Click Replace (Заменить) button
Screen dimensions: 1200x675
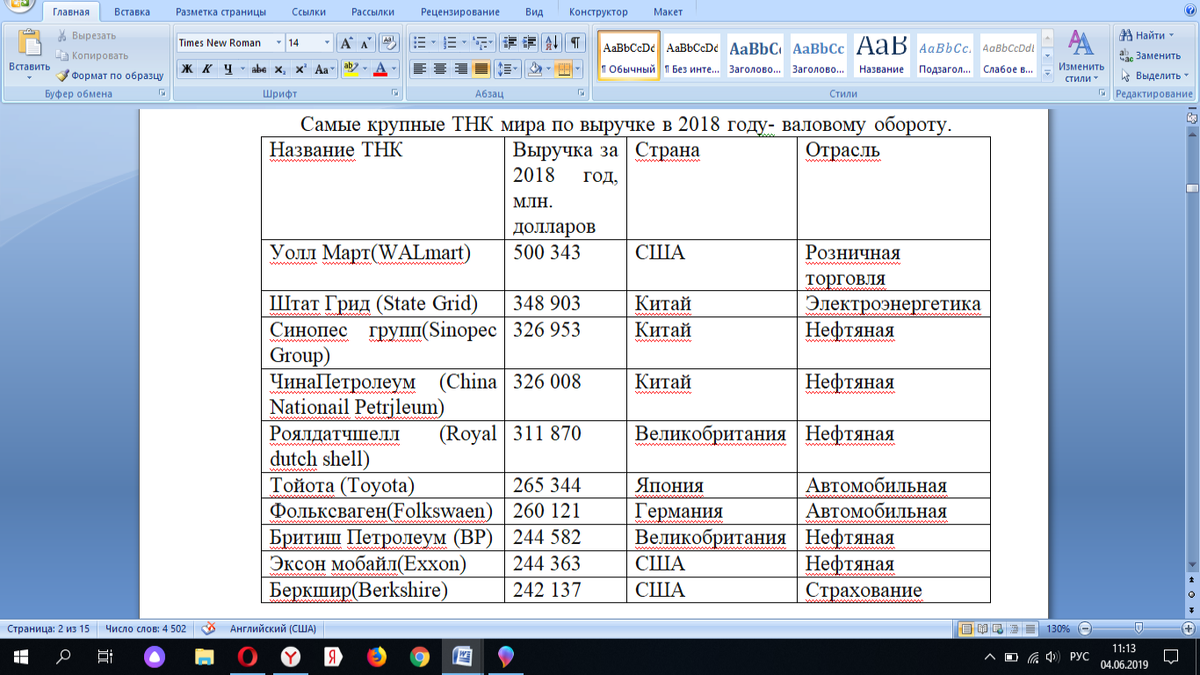coord(1150,56)
